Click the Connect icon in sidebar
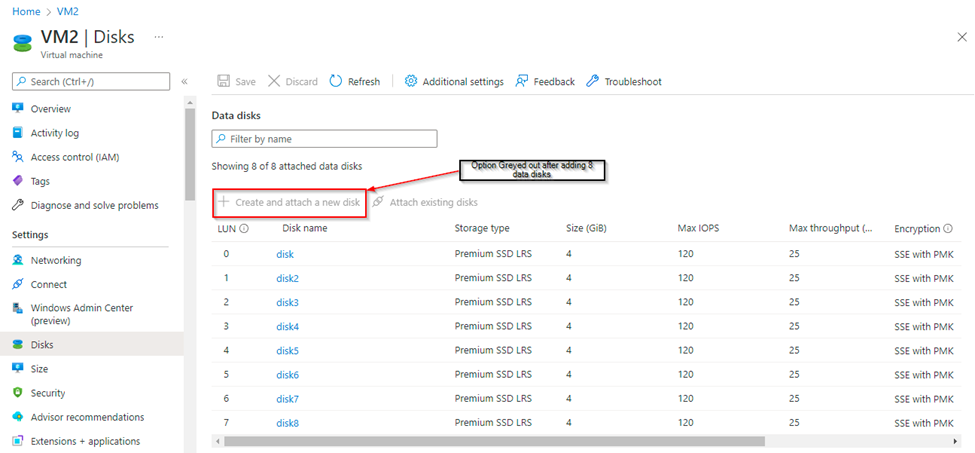The image size is (975, 453). (x=18, y=285)
